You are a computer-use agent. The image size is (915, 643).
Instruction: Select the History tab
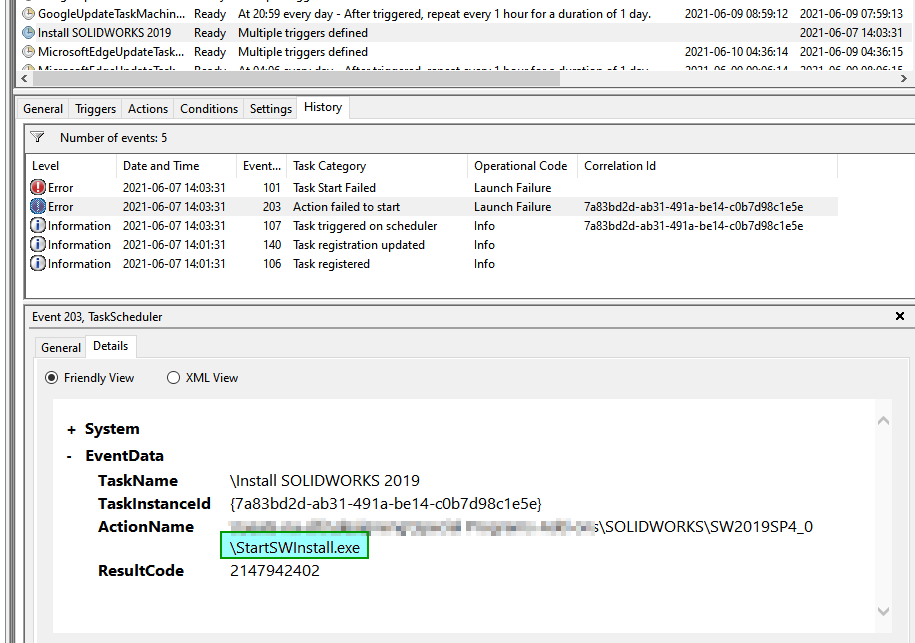(323, 107)
